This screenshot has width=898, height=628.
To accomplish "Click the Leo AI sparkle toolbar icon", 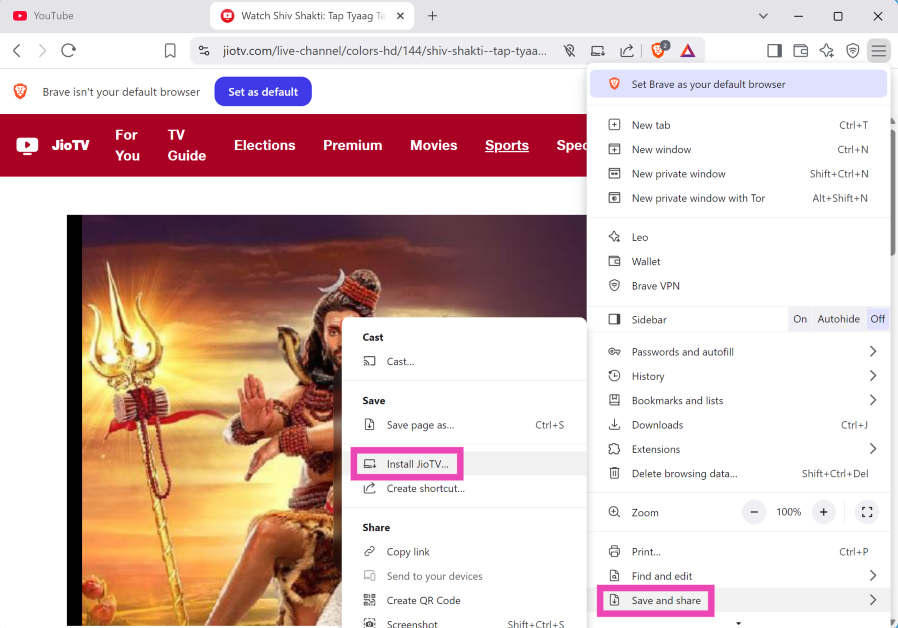I will pyautogui.click(x=826, y=50).
